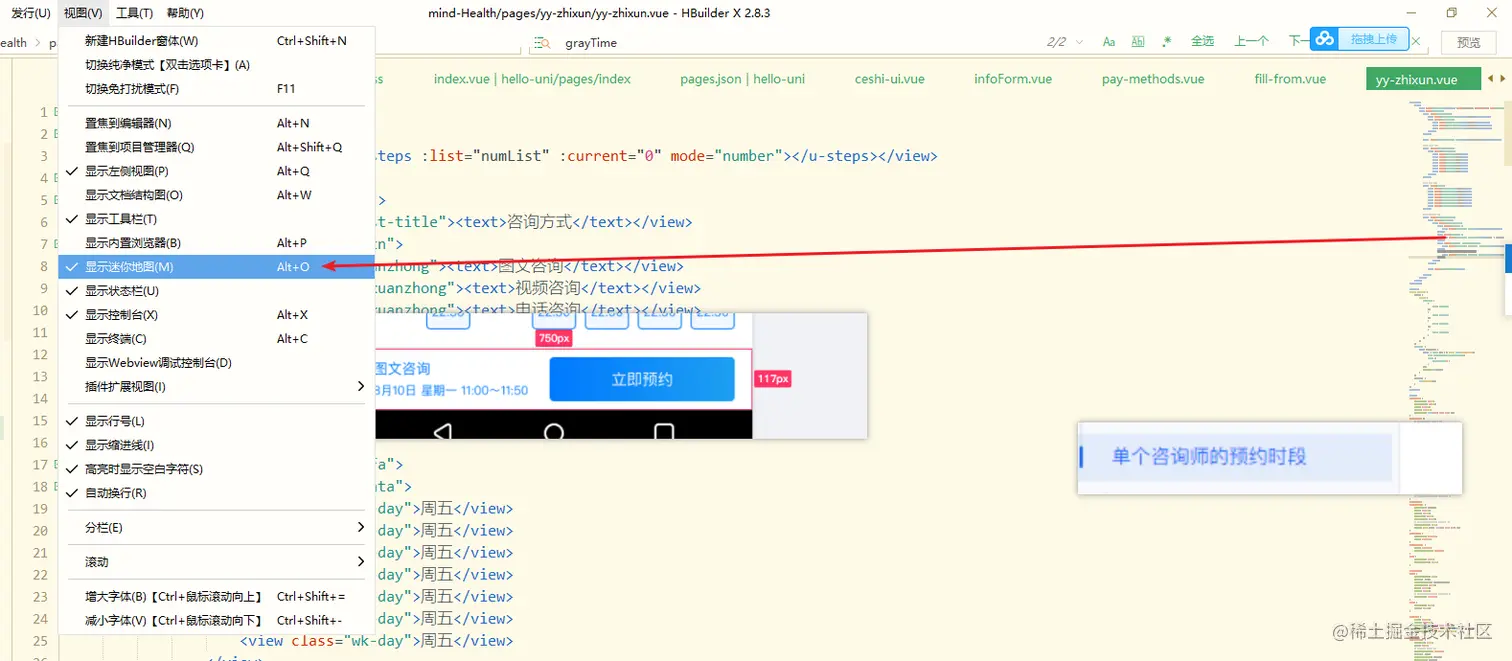Toggle 显示终端(C) option
The image size is (1512, 661).
click(216, 339)
